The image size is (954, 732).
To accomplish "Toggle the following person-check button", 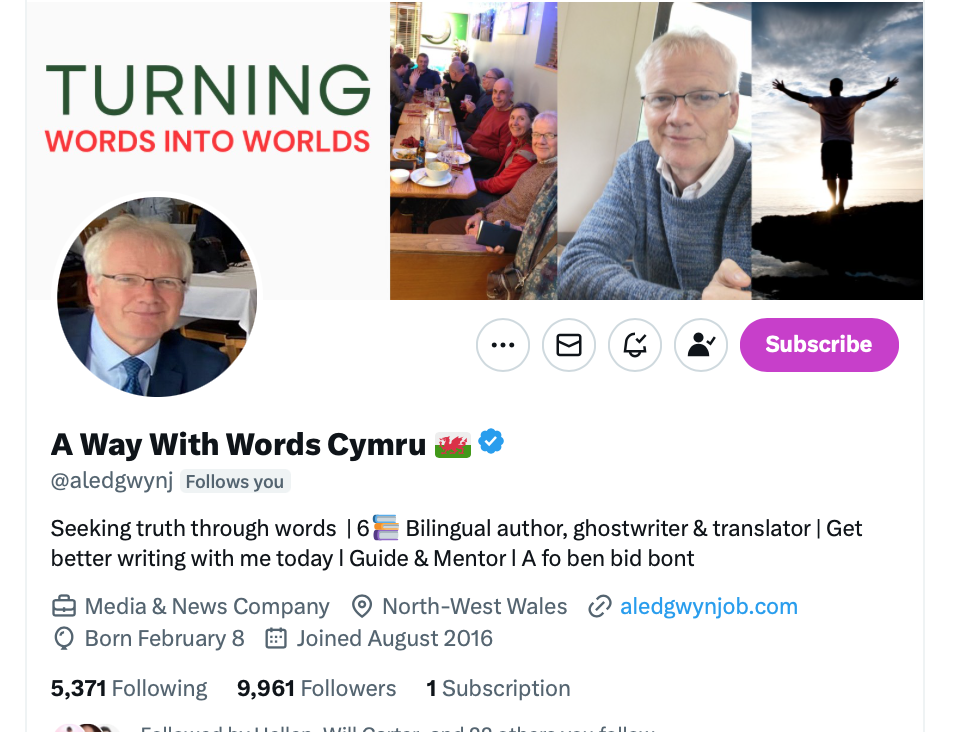I will [701, 345].
